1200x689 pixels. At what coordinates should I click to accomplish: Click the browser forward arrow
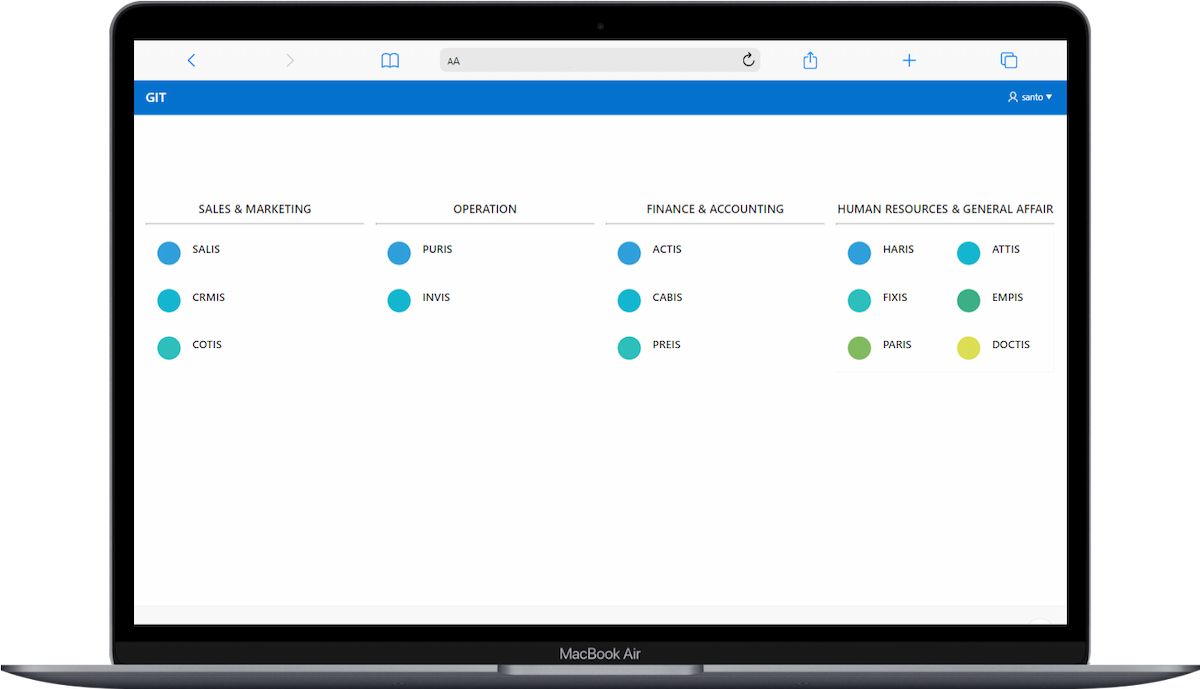[290, 60]
